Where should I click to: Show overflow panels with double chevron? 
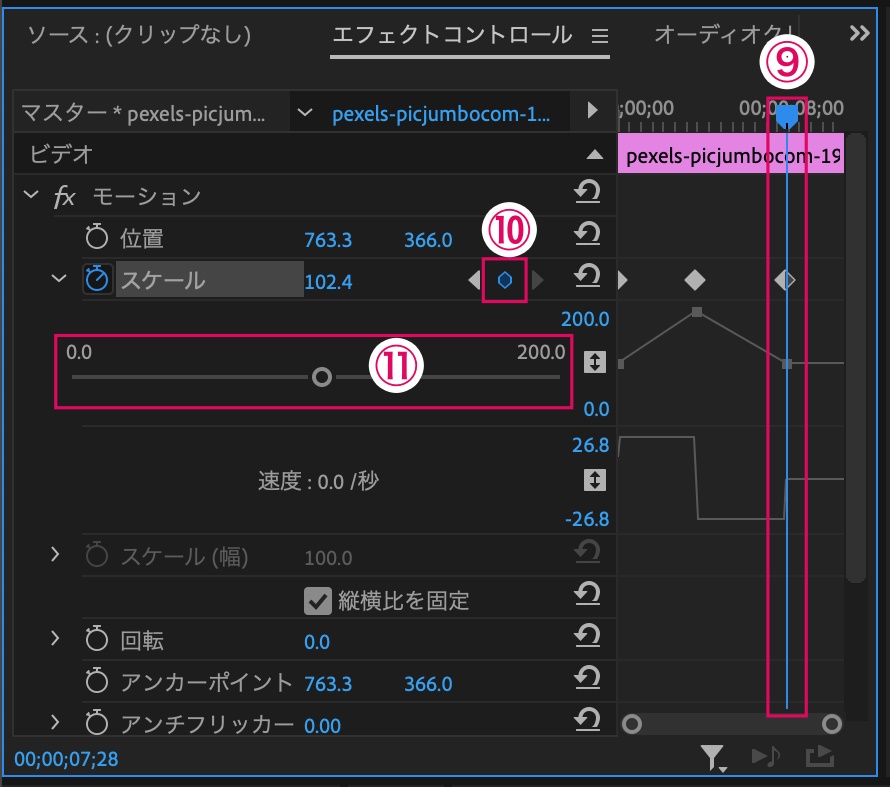coord(859,33)
